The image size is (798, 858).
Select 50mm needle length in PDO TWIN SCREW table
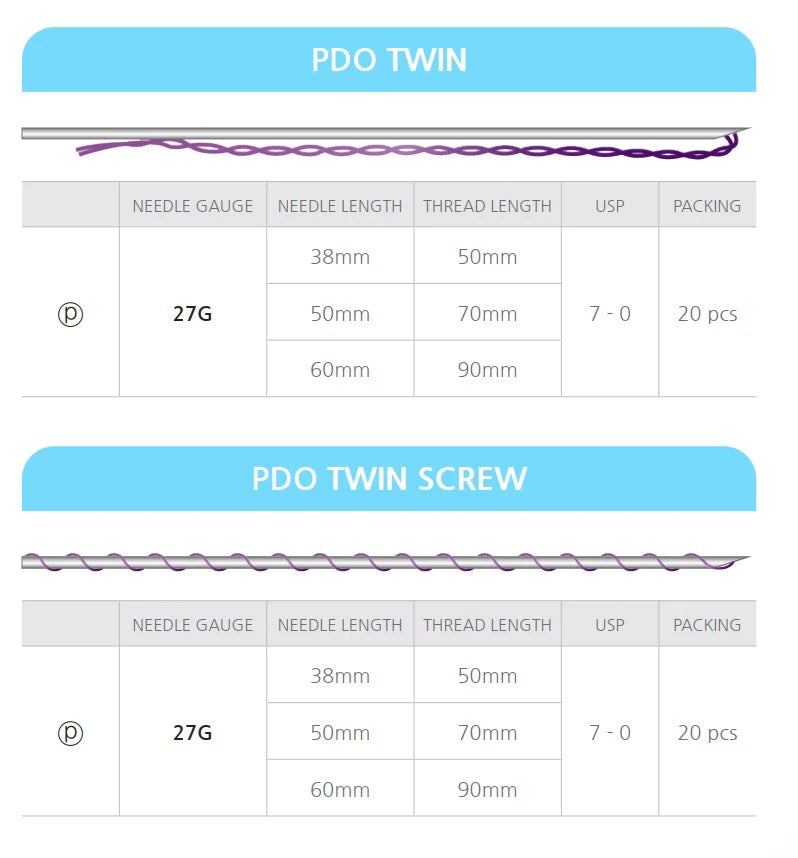point(340,733)
